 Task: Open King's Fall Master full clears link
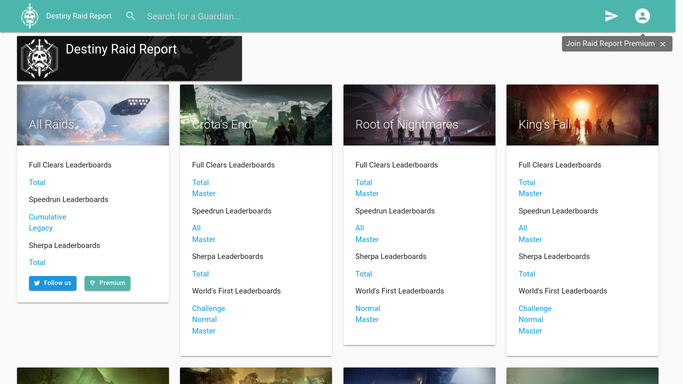[530, 193]
